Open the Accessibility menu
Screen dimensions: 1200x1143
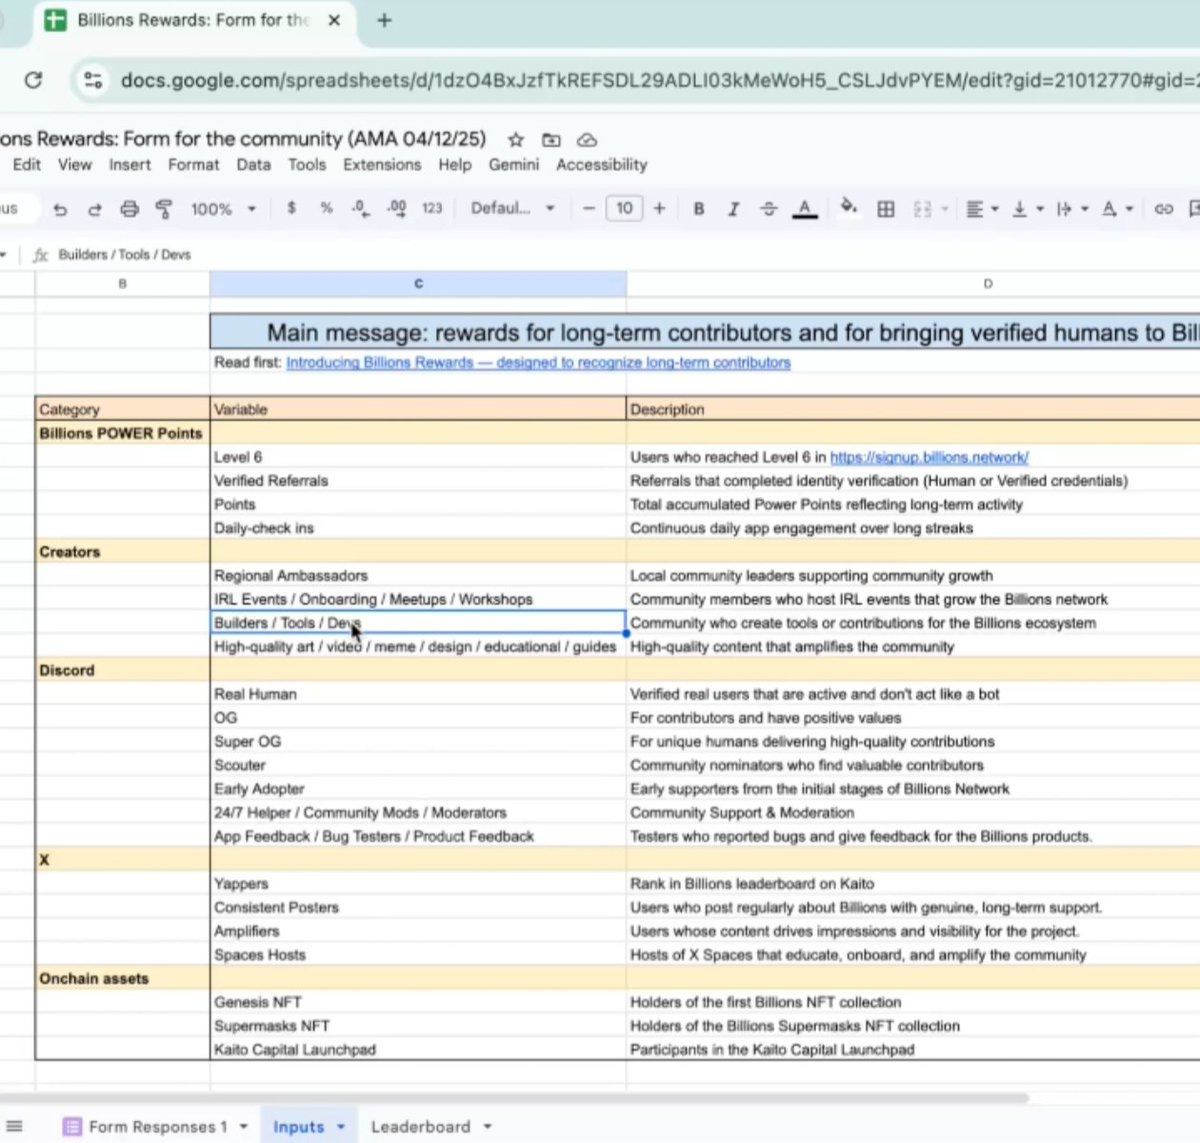[601, 165]
